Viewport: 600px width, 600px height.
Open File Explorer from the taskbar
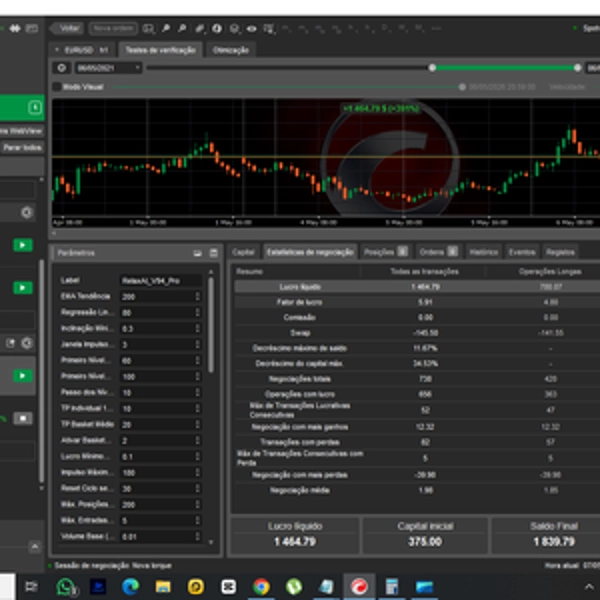163,587
